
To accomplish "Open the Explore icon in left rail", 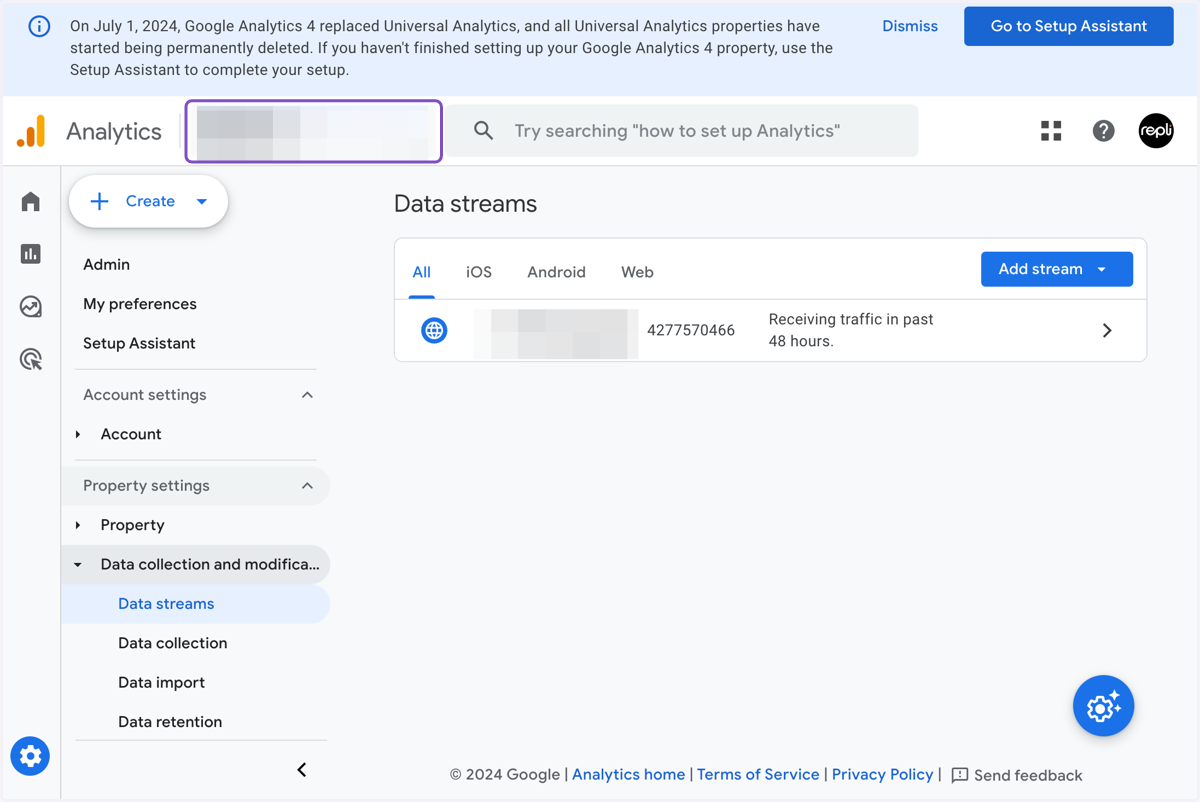I will pos(31,307).
